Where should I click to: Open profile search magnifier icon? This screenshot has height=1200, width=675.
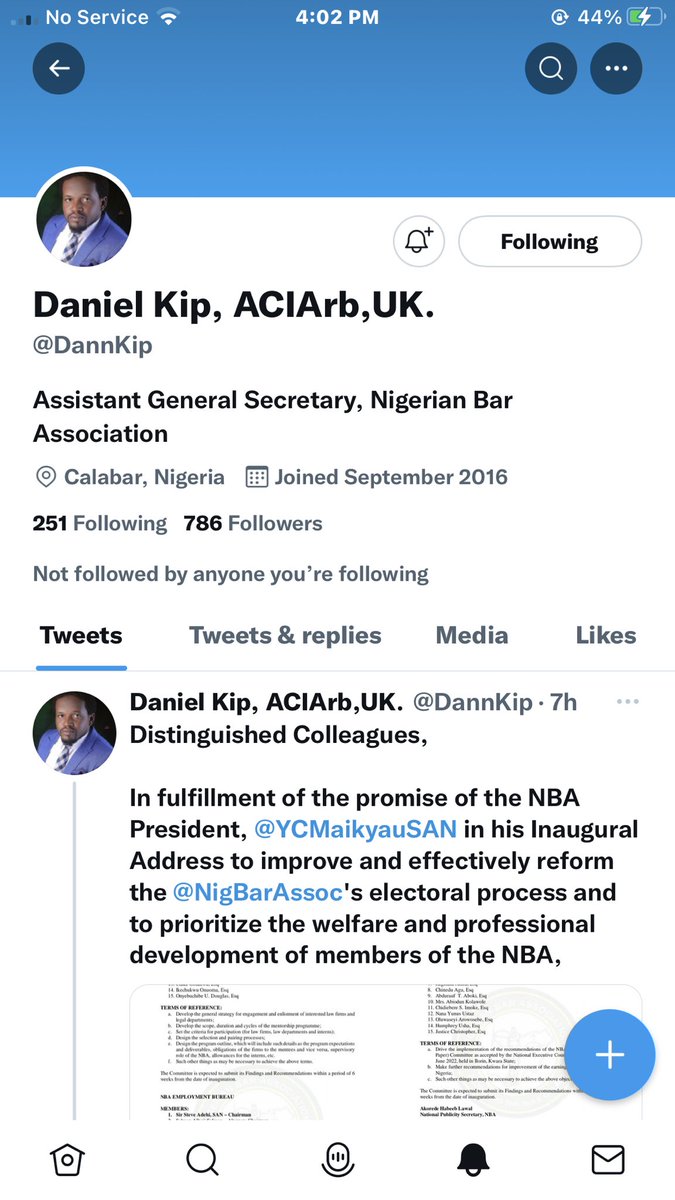[x=551, y=68]
